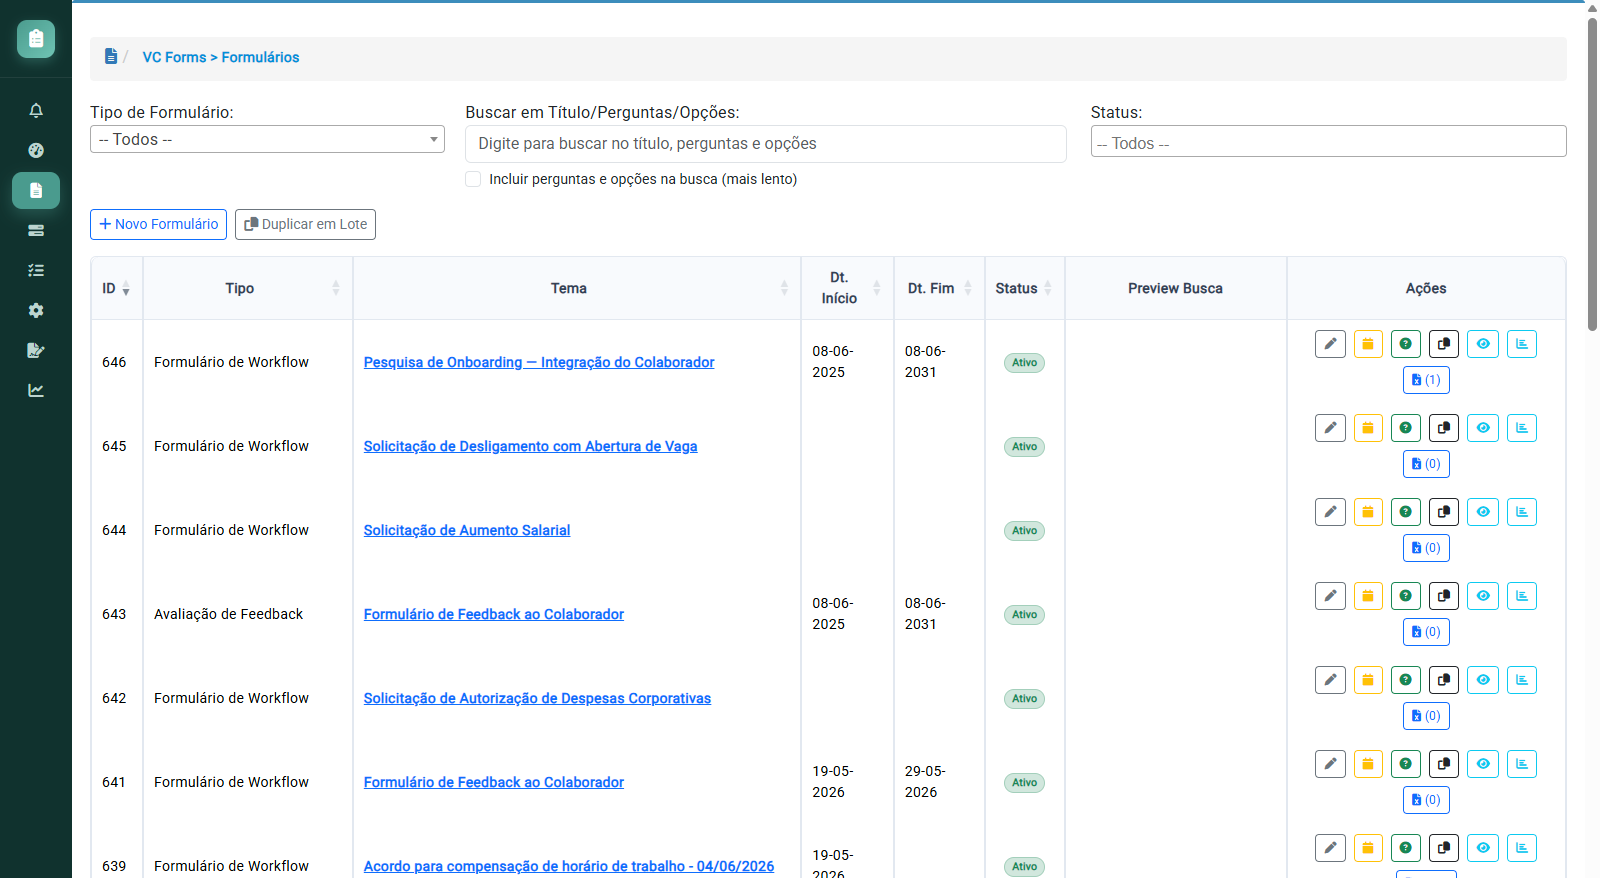Viewport: 1600px width, 878px height.
Task: Duplicate form 645 using copy icon
Action: (x=1444, y=428)
